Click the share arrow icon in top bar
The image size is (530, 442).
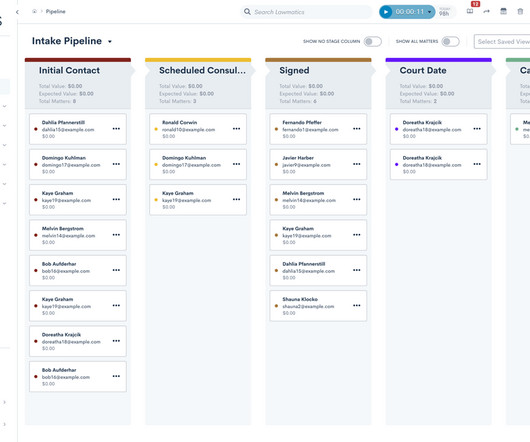[x=486, y=11]
